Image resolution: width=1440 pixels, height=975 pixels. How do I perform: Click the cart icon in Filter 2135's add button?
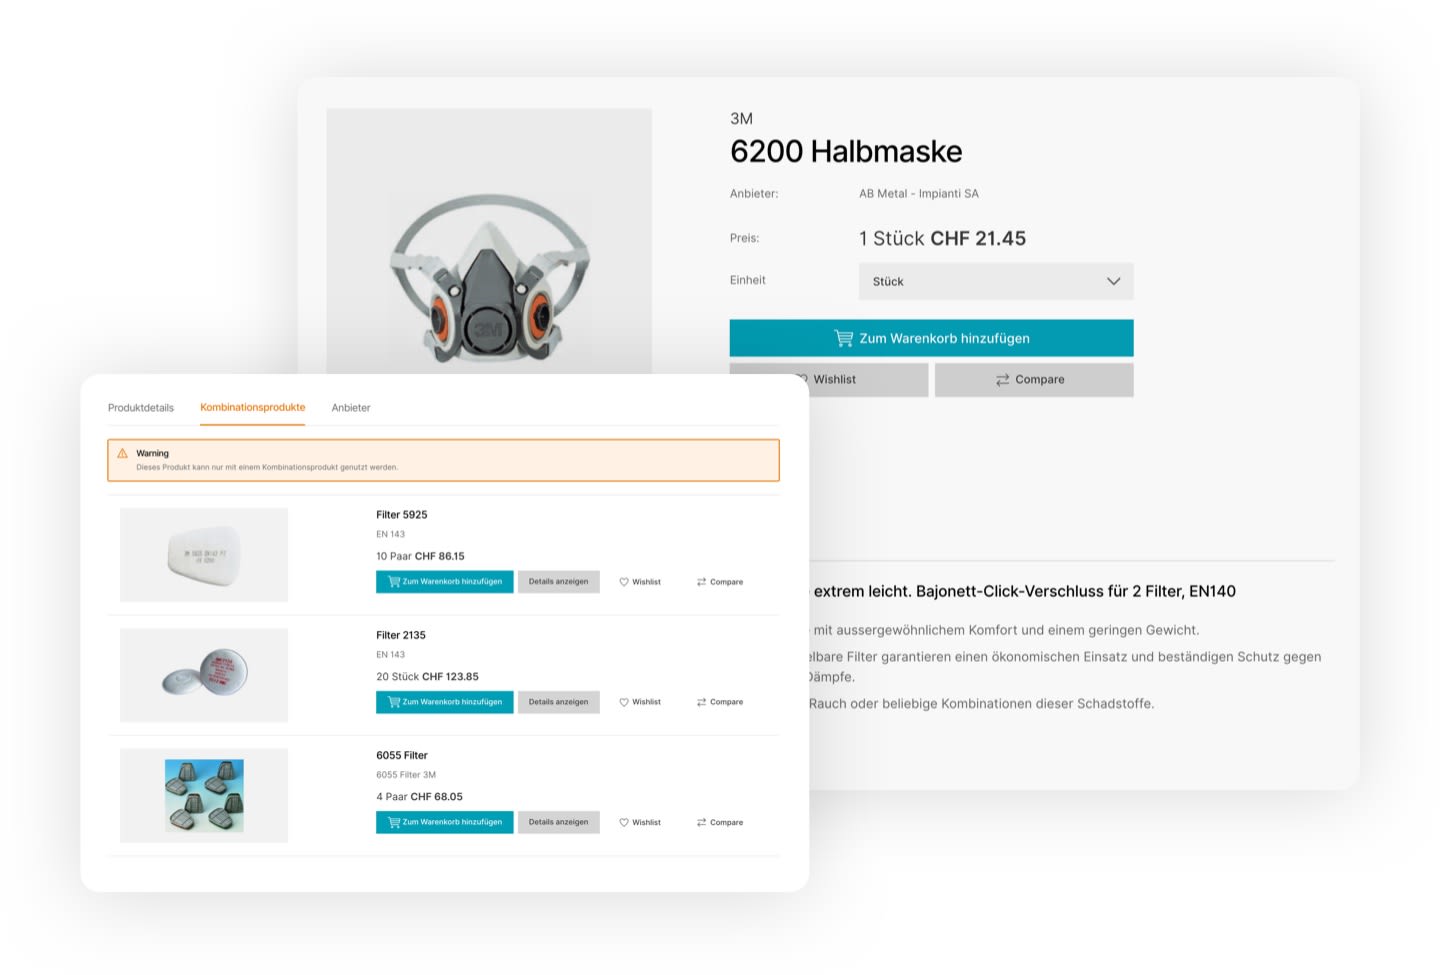394,702
